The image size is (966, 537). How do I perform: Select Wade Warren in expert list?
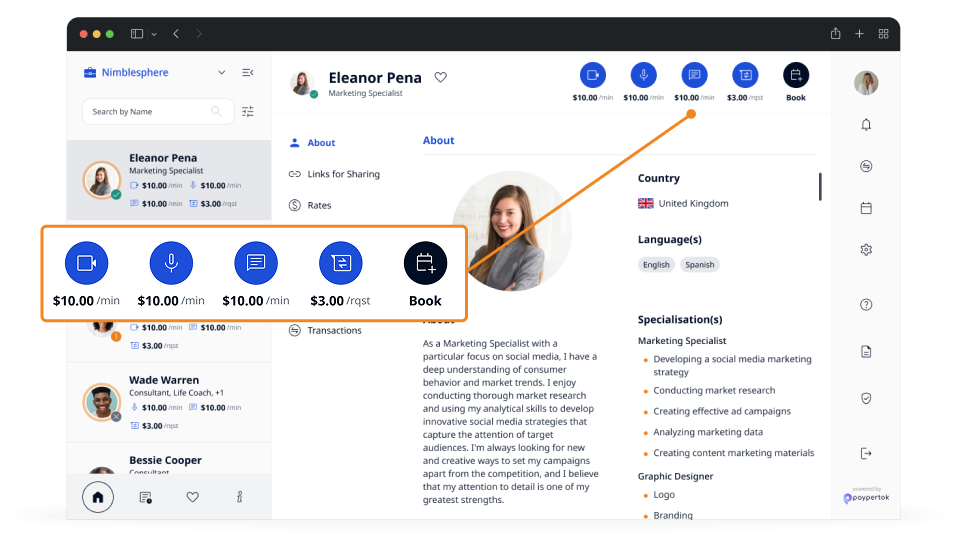click(169, 402)
